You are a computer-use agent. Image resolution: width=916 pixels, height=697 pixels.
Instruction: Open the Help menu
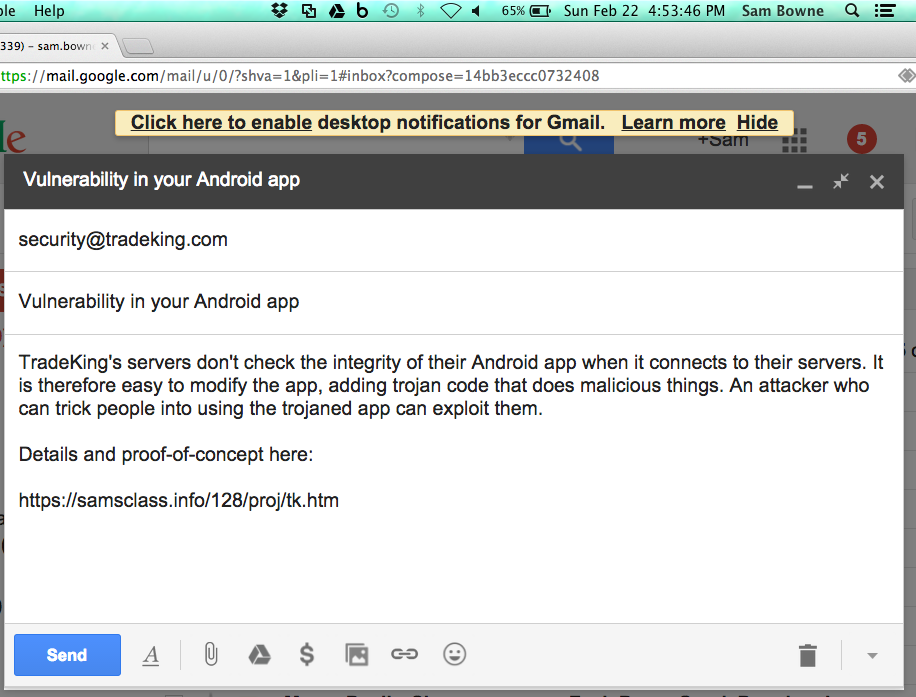[x=49, y=11]
